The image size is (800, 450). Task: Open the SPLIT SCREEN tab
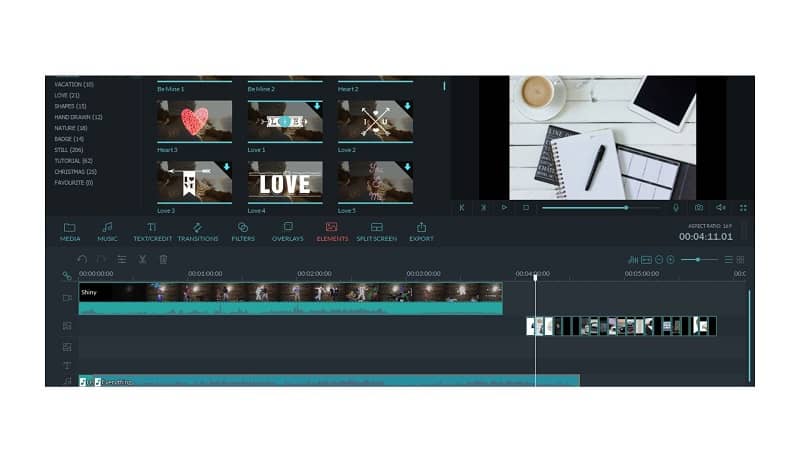click(377, 232)
